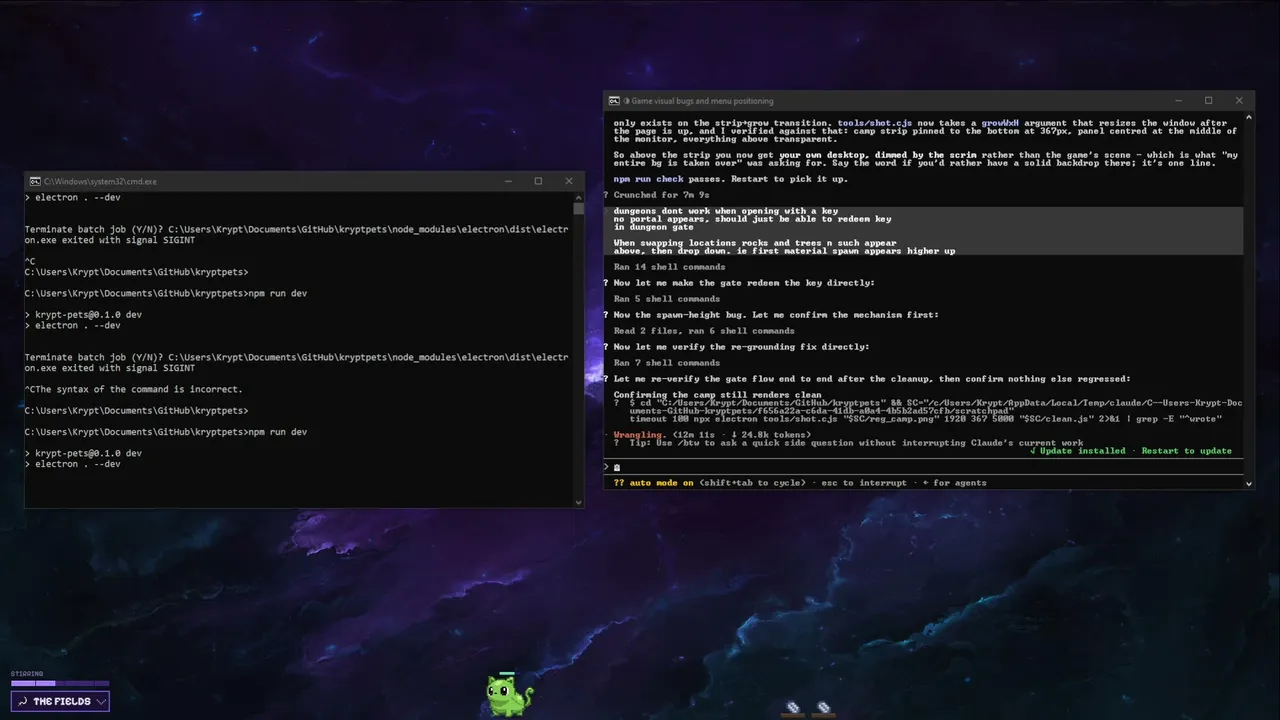
Task: Click 'dungeons dont work when opening with a key' message
Action: [x=725, y=211]
